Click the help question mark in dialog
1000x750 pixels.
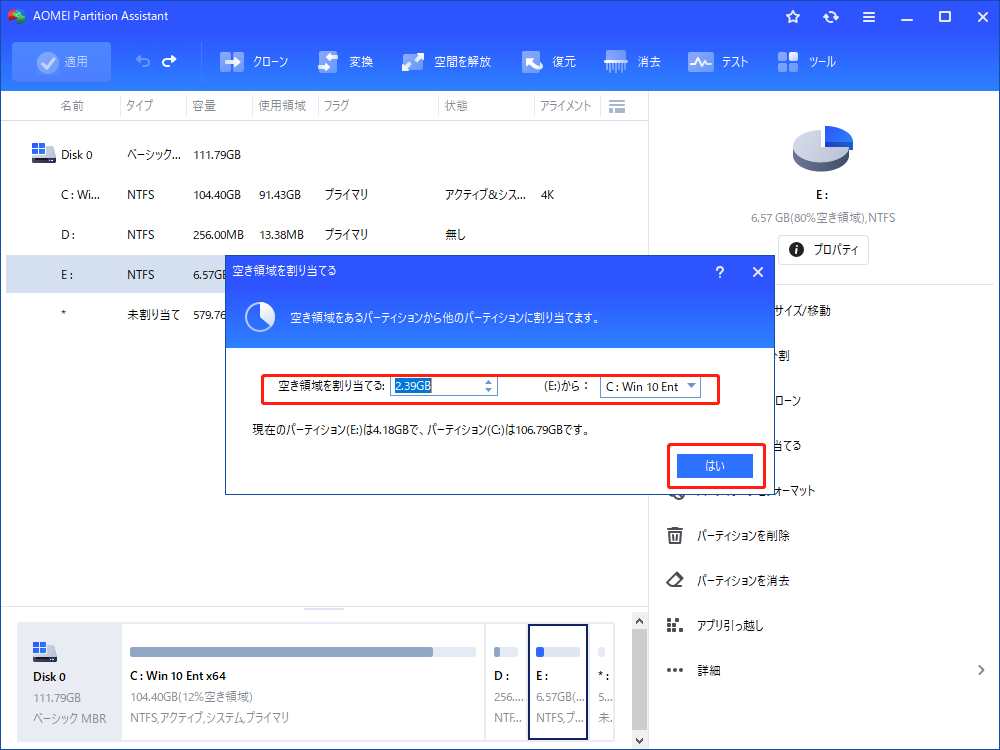click(719, 272)
